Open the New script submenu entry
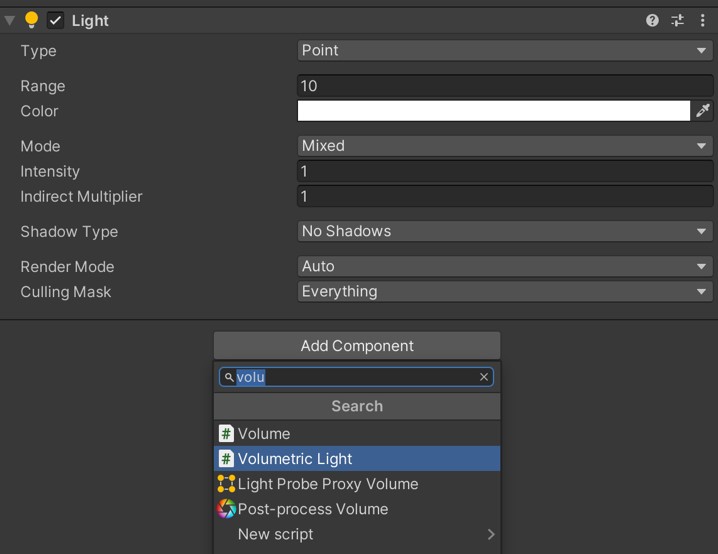Viewport: 718px width, 554px height. (357, 534)
